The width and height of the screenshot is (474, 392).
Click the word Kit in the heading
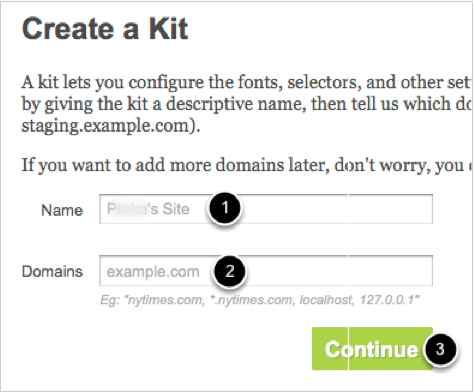tap(168, 29)
